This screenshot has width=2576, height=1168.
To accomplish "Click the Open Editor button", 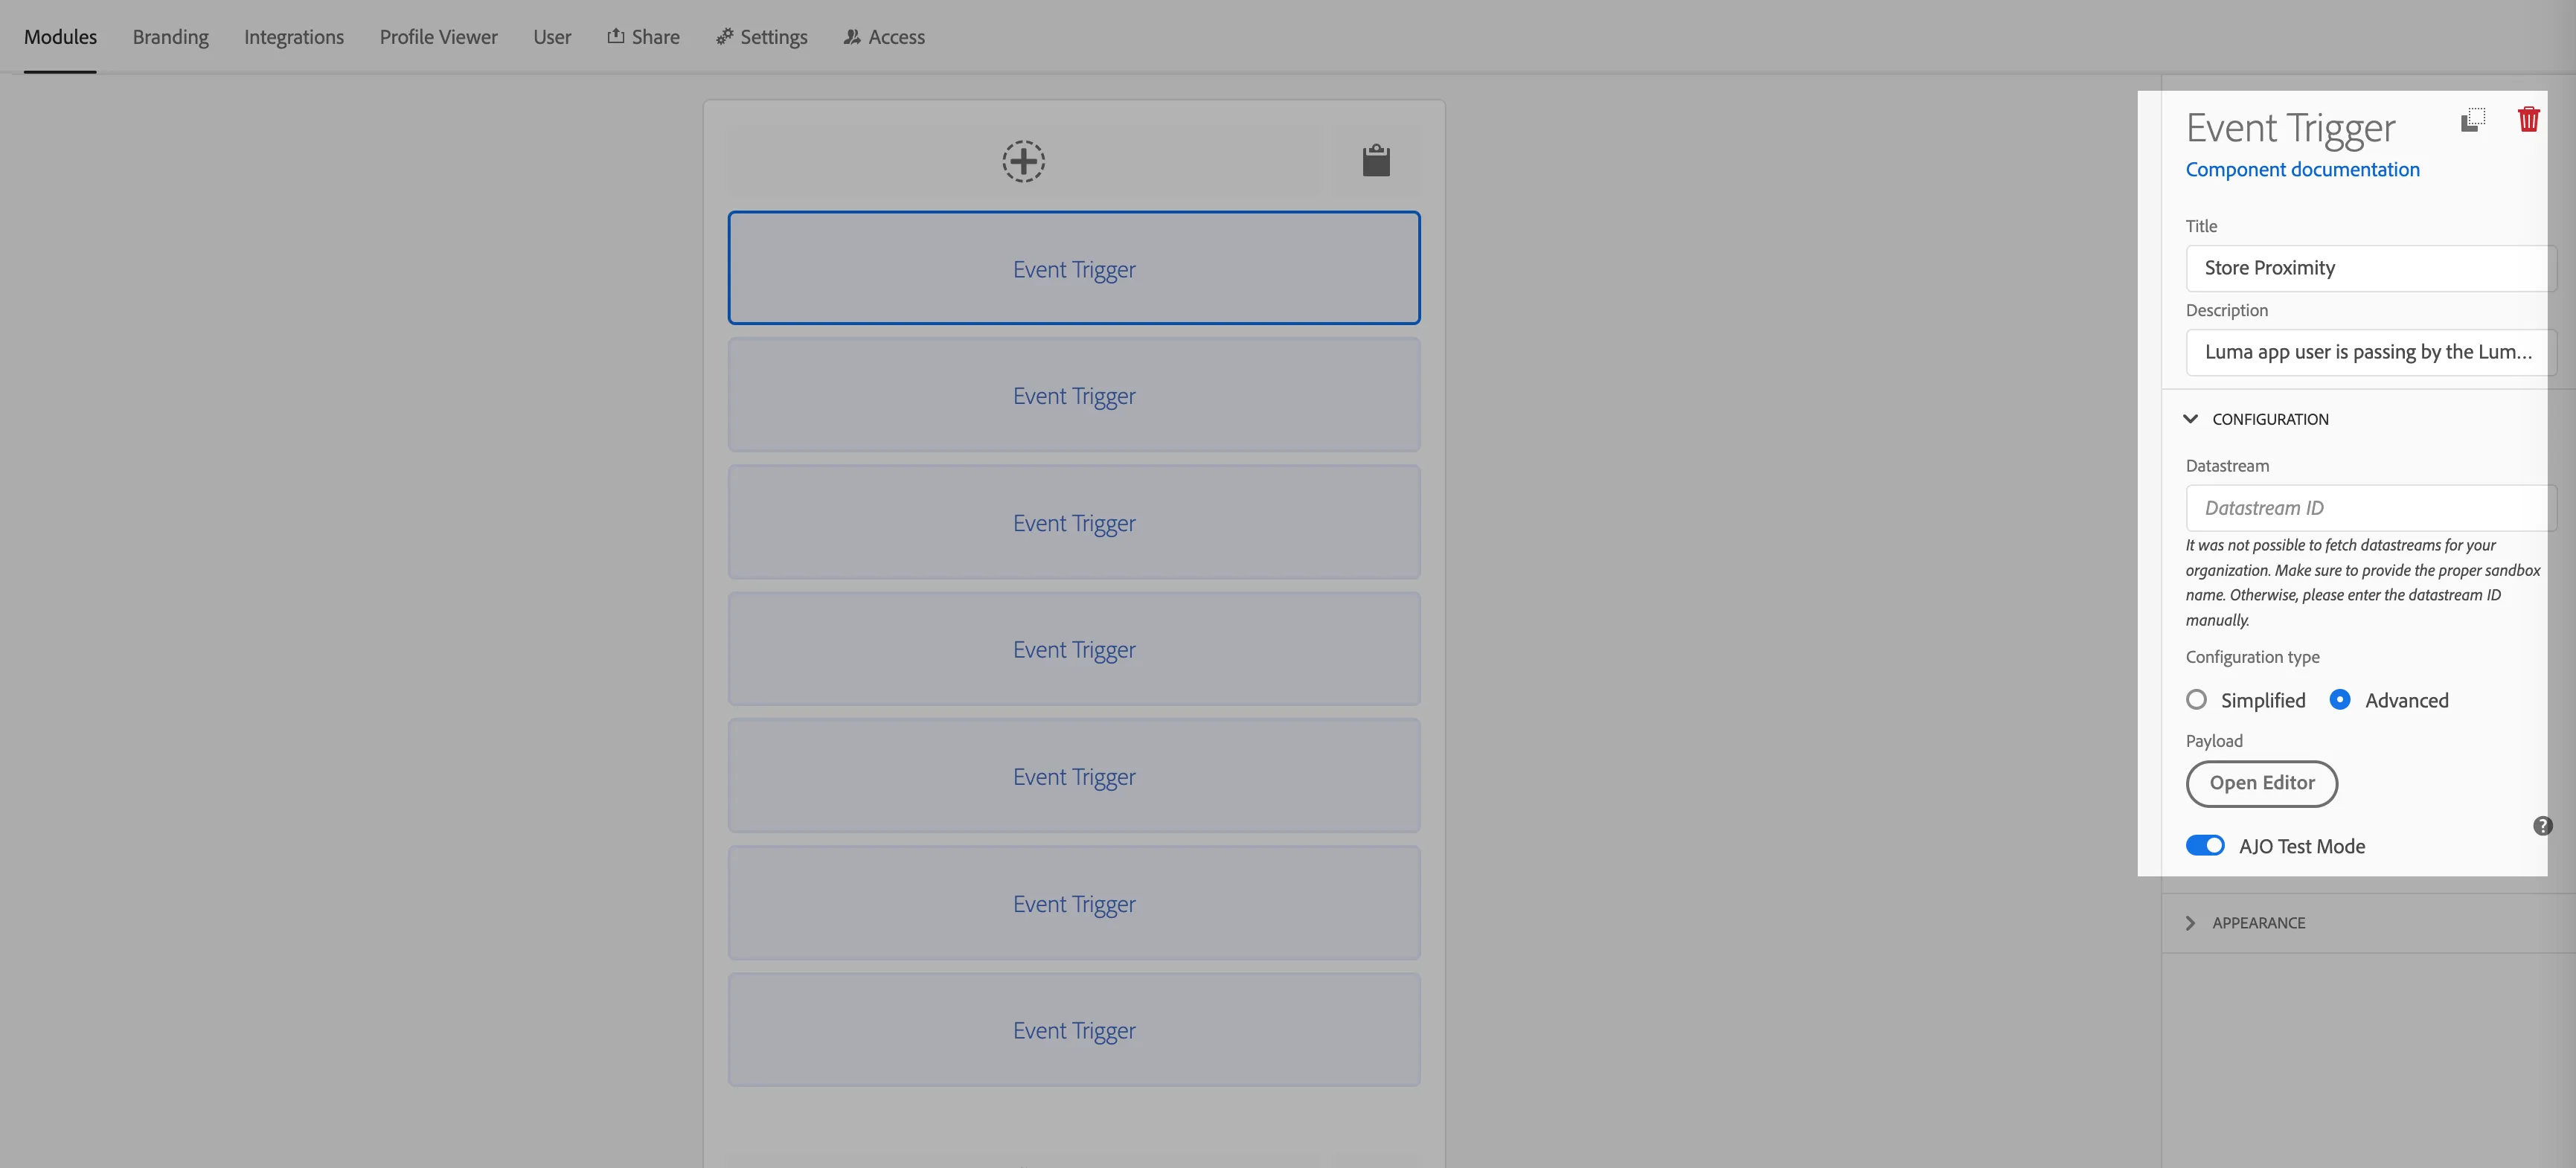I will [x=2261, y=783].
